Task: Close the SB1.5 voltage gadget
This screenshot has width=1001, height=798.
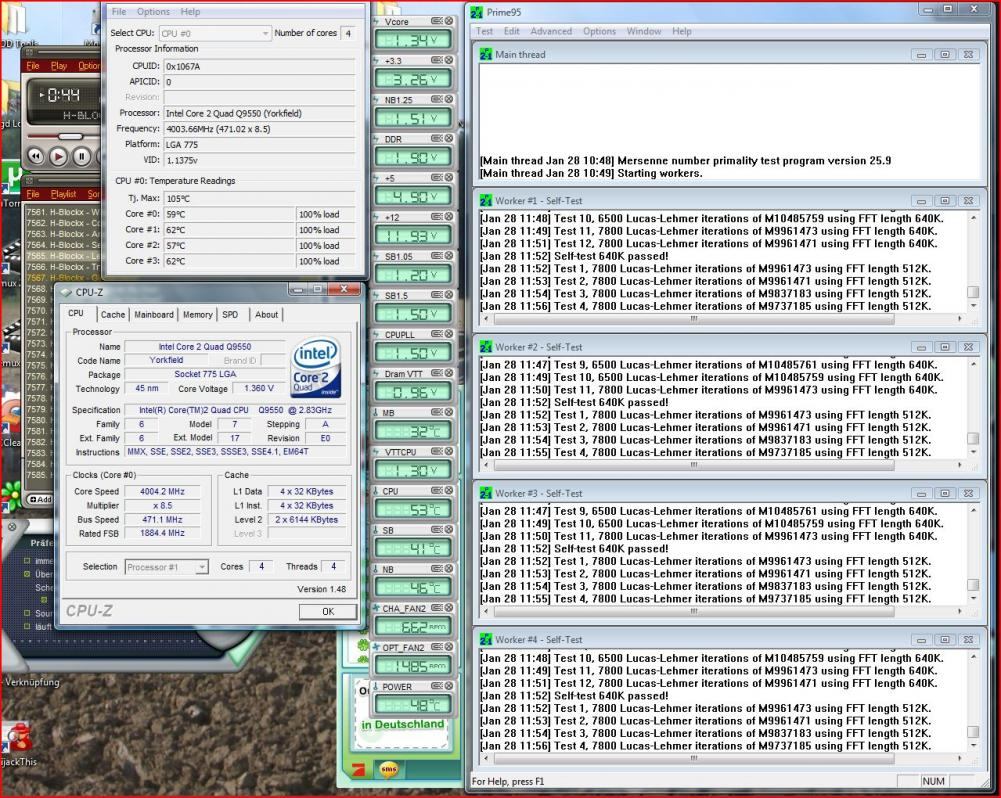Action: coord(449,295)
